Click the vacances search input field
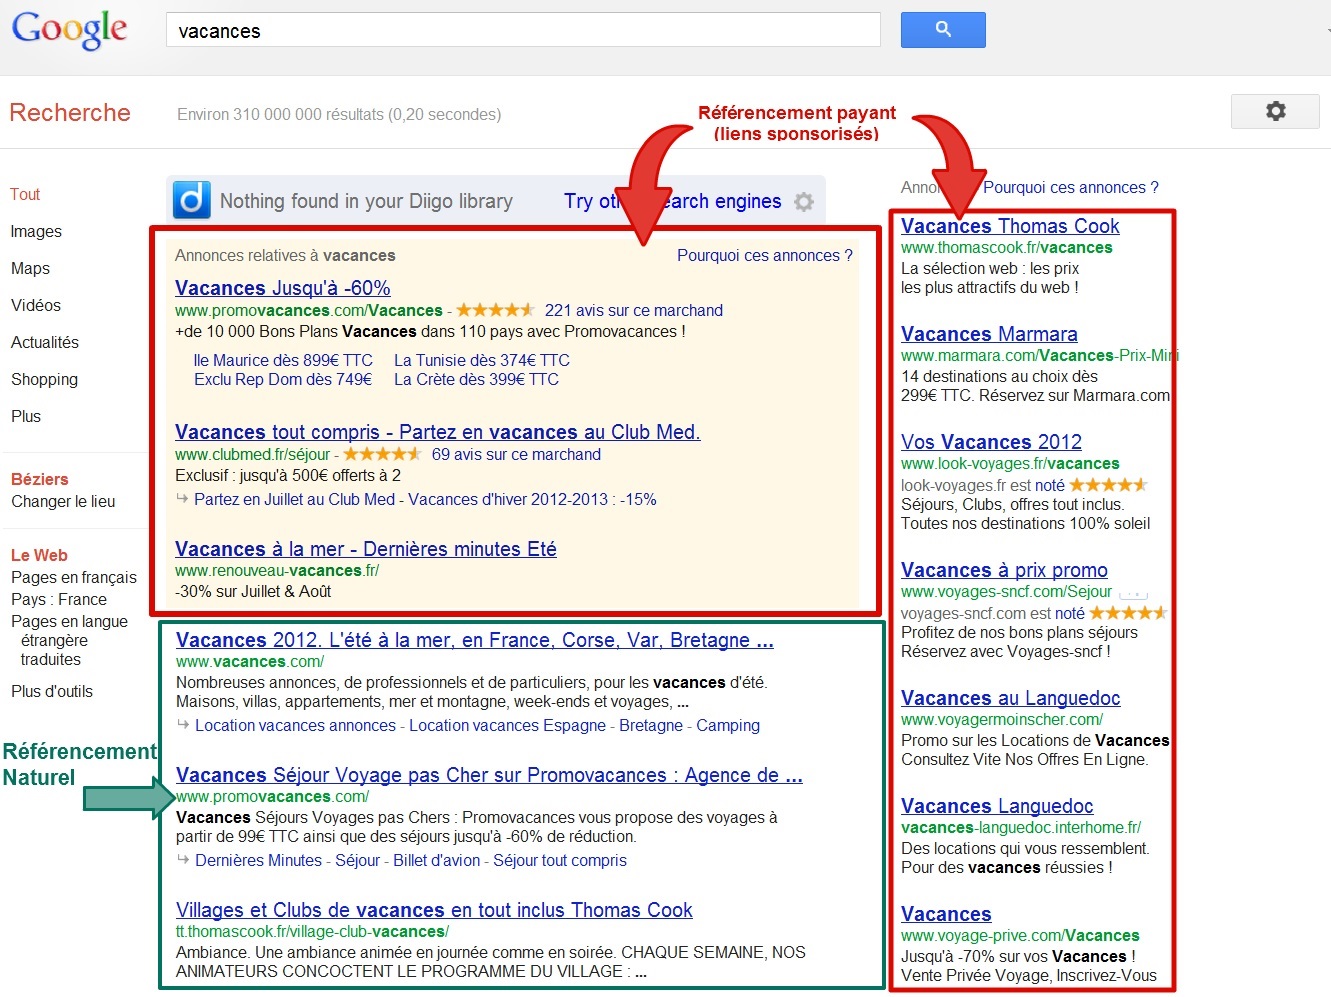 tap(523, 30)
